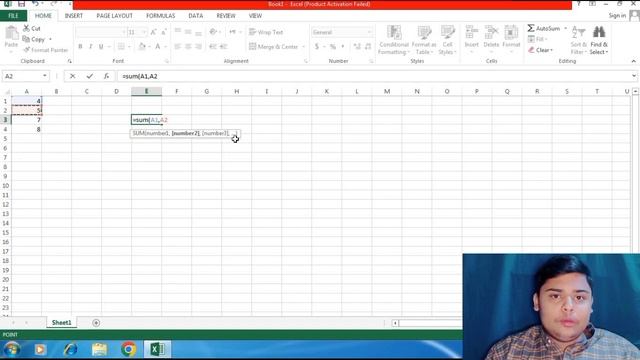Switch to the DATA tab
The width and height of the screenshot is (640, 360).
tap(196, 16)
